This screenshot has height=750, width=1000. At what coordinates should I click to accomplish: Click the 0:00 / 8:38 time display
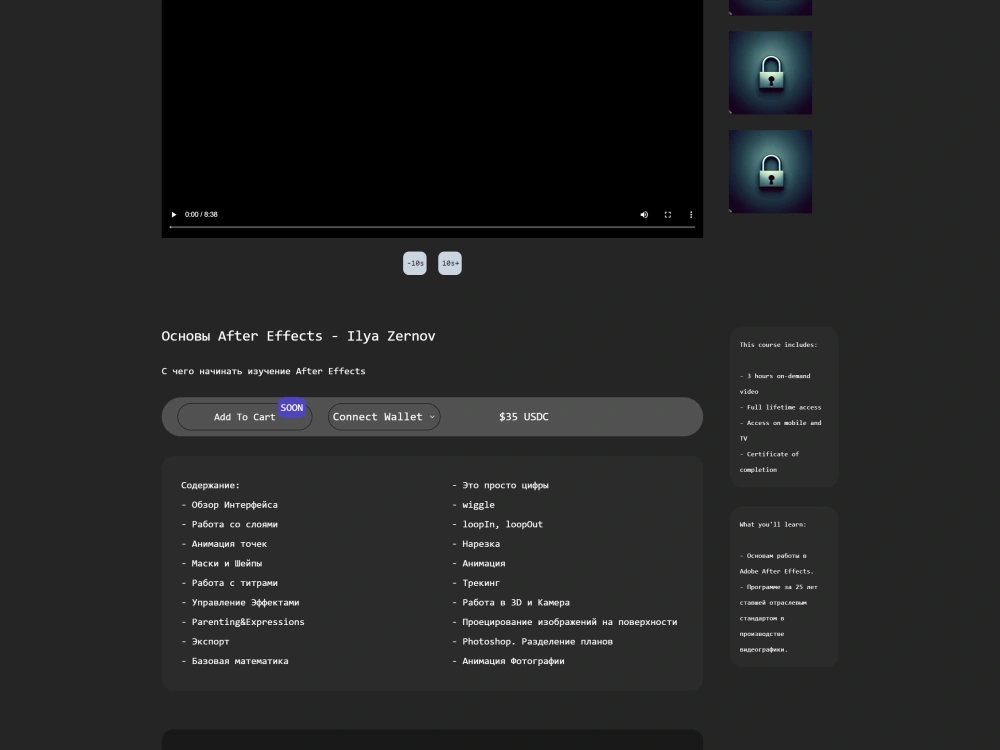pos(201,215)
